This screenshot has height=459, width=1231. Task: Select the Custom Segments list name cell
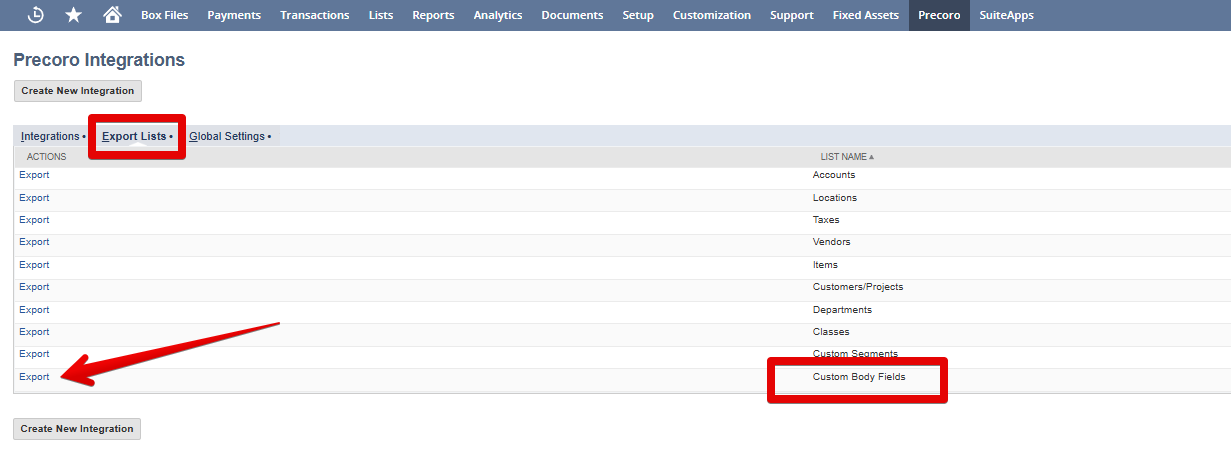[855, 354]
